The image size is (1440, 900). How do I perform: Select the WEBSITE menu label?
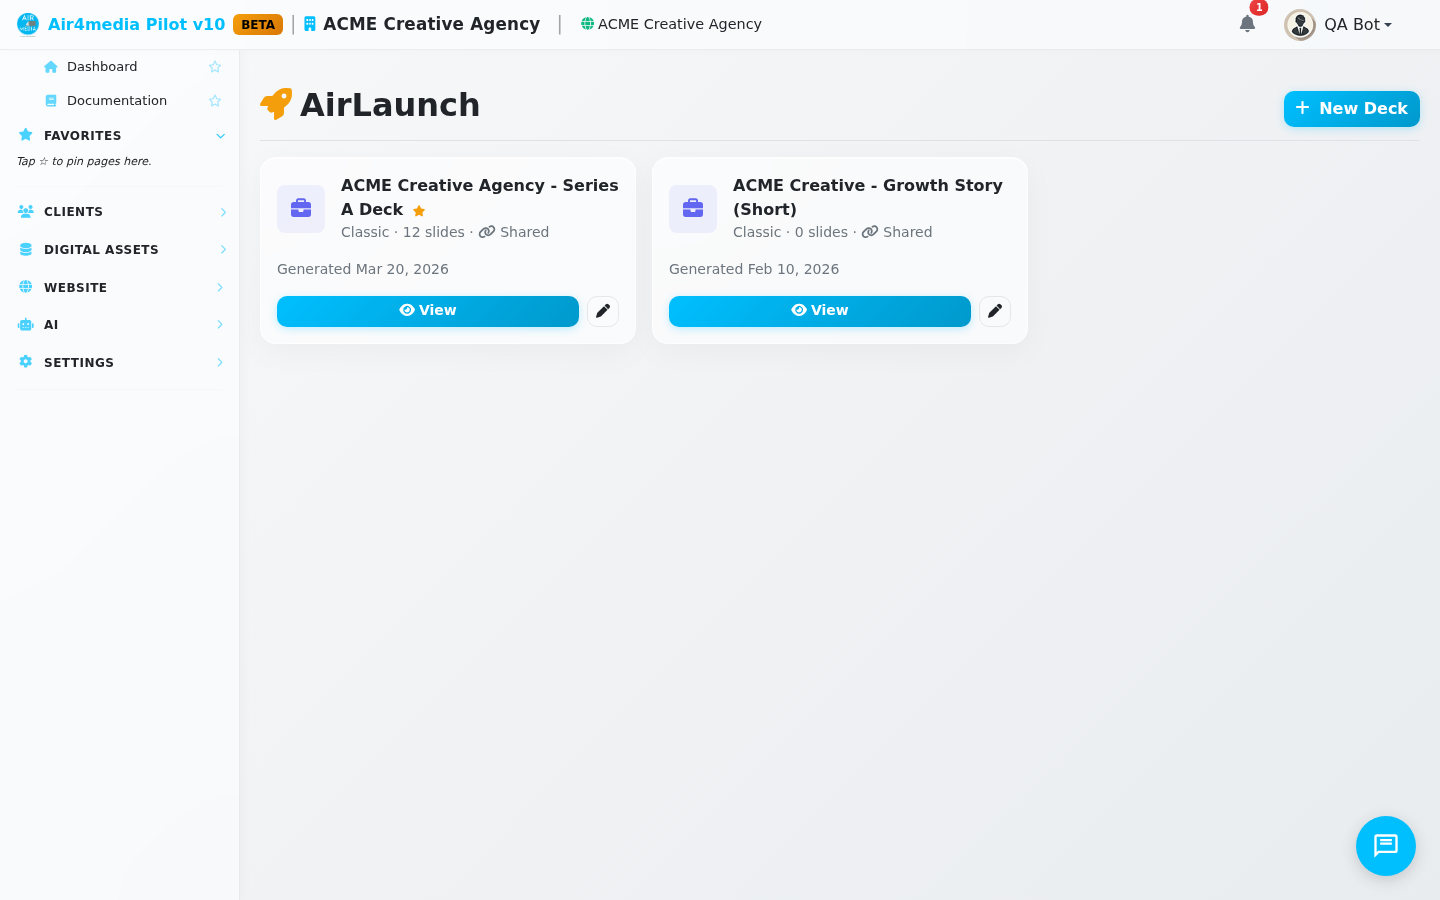pyautogui.click(x=75, y=288)
